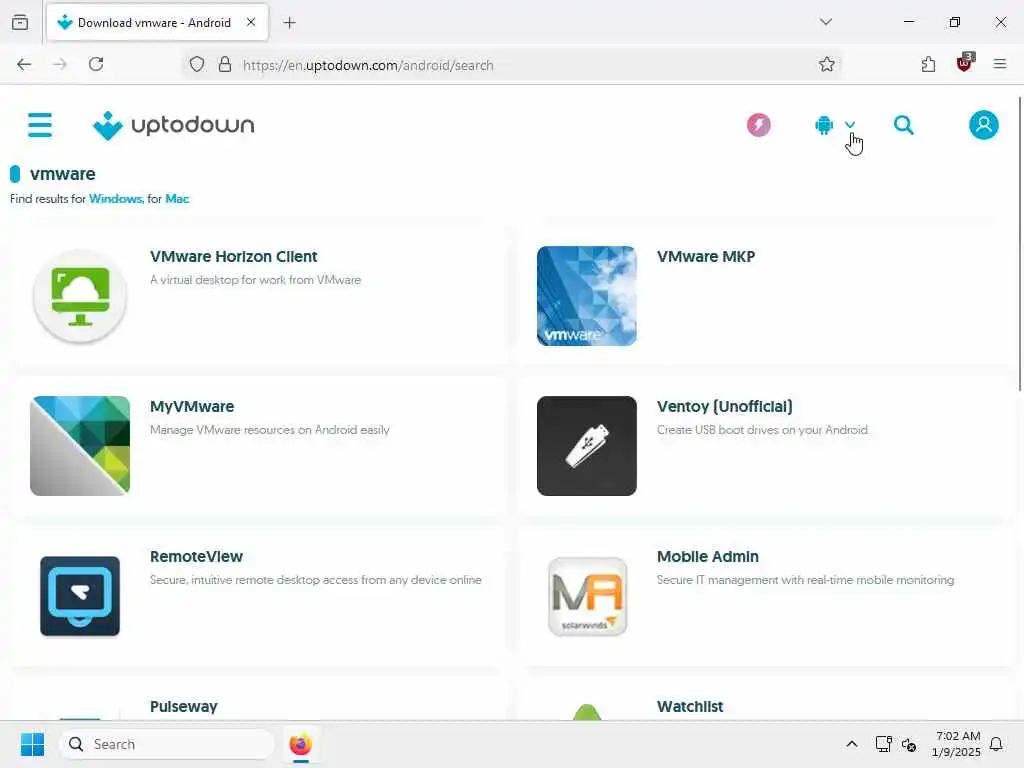Show site security padlock info
This screenshot has height=768, width=1024.
(225, 64)
